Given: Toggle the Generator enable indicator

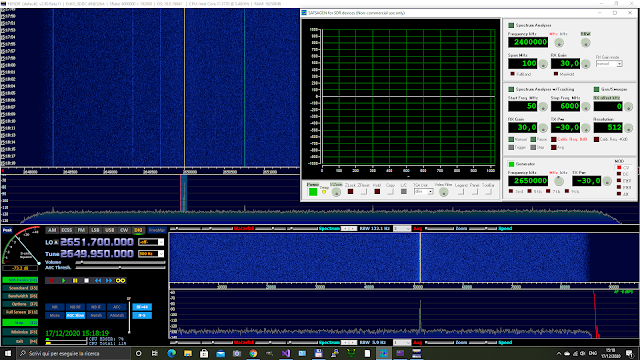Looking at the screenshot, I should click(511, 164).
